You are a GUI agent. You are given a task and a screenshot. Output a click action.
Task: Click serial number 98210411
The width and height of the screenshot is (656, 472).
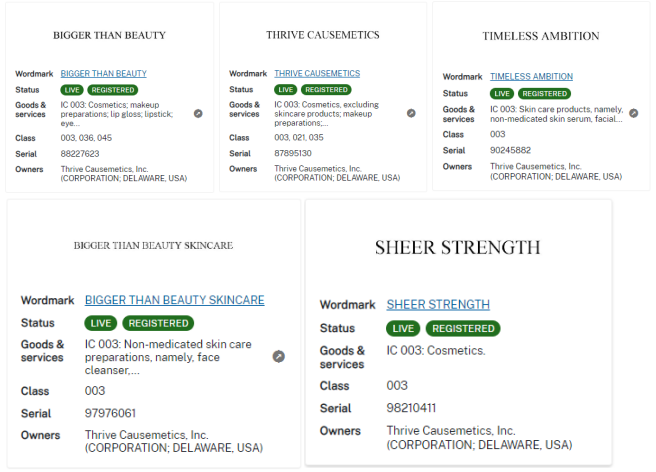click(x=413, y=408)
